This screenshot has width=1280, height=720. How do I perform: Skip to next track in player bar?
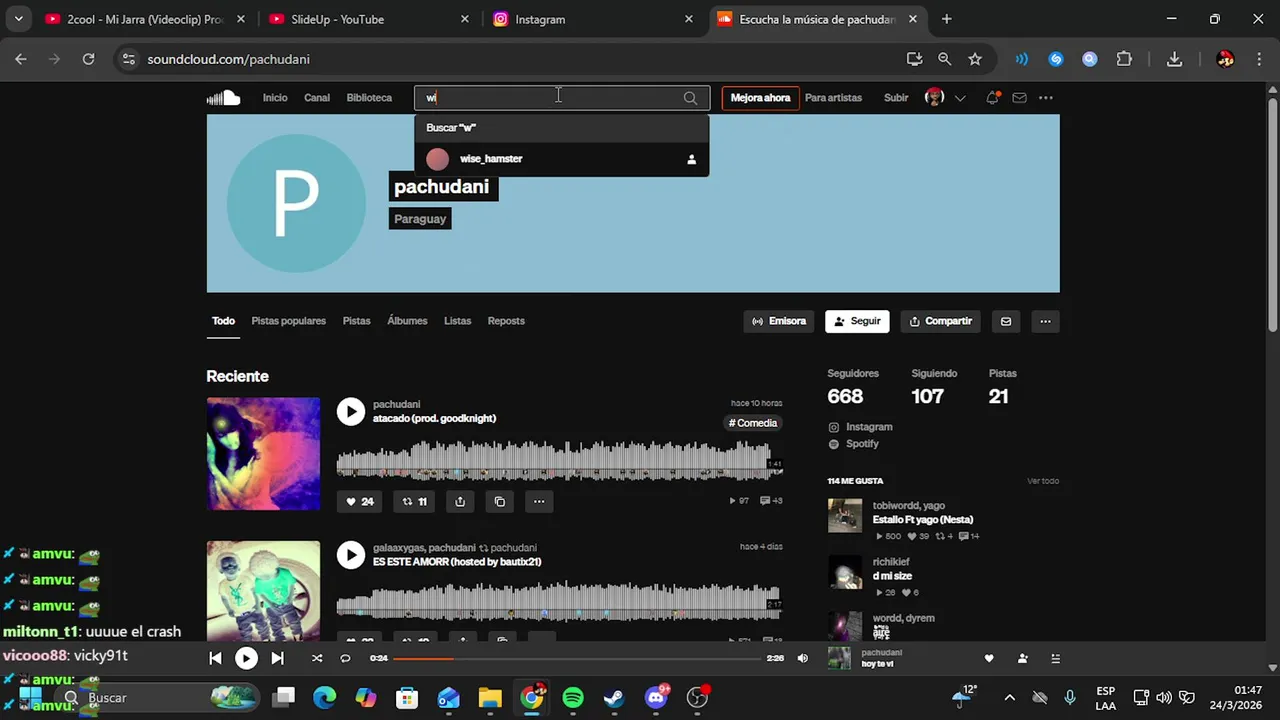[x=278, y=658]
